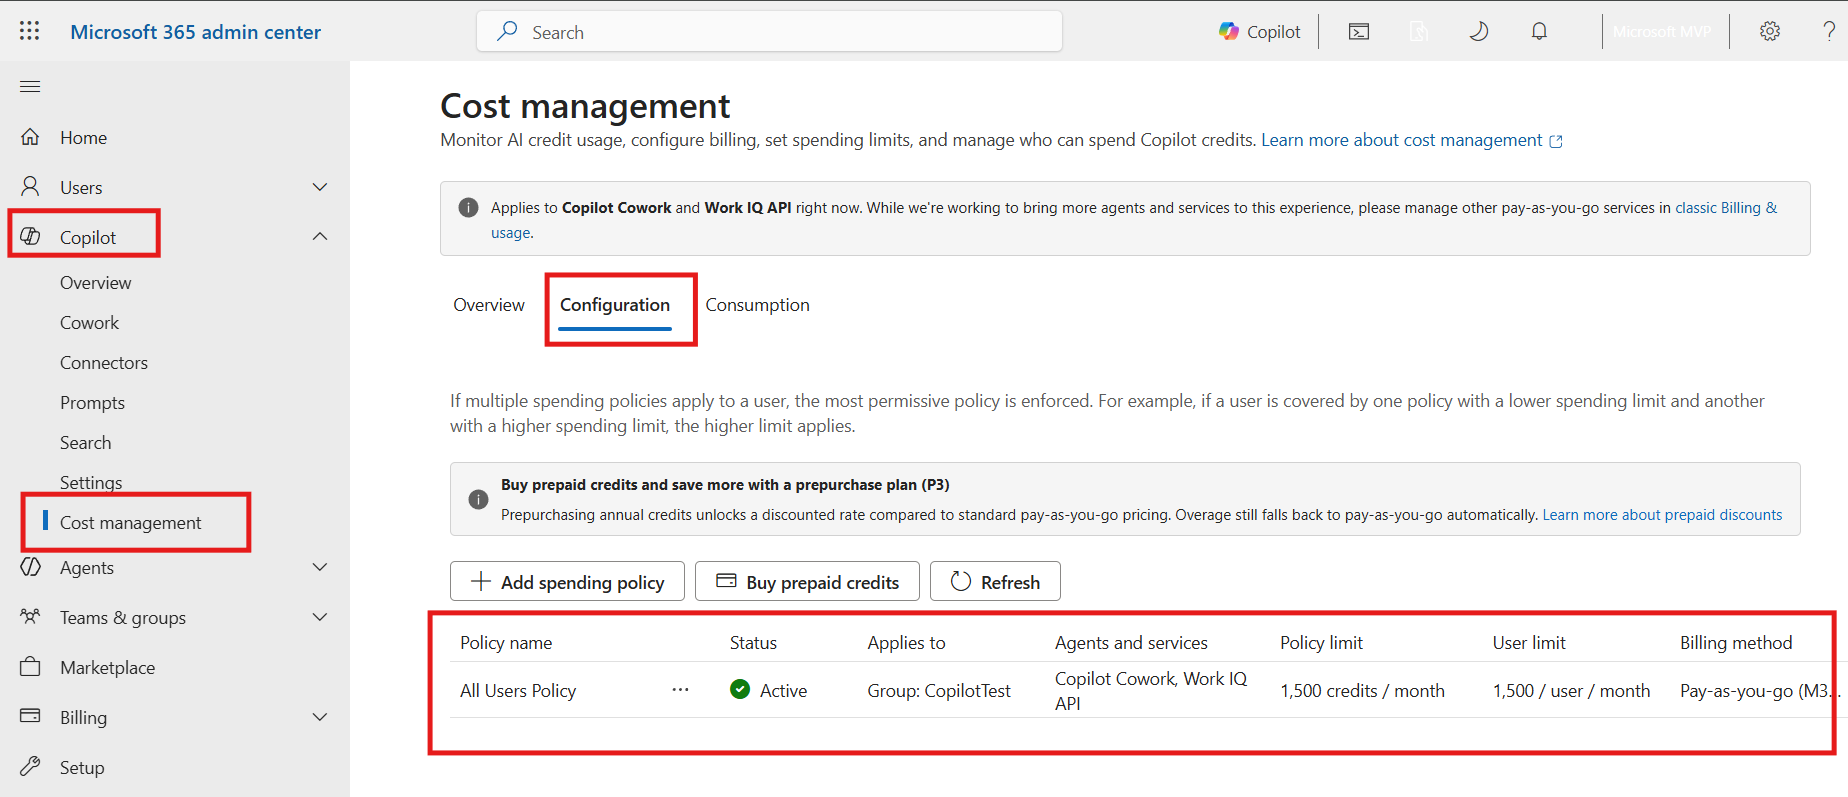This screenshot has width=1848, height=797.
Task: Expand the Teams & groups chevron
Action: (x=320, y=617)
